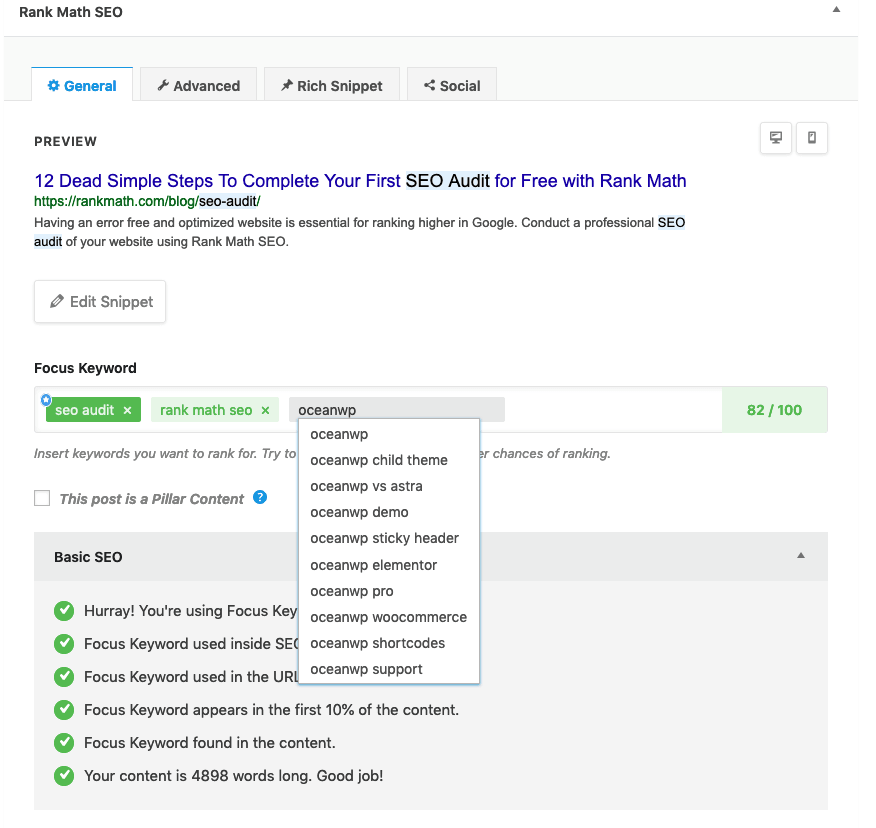The width and height of the screenshot is (876, 828).
Task: Choose suggestion oceanwp sticky header
Action: (389, 538)
